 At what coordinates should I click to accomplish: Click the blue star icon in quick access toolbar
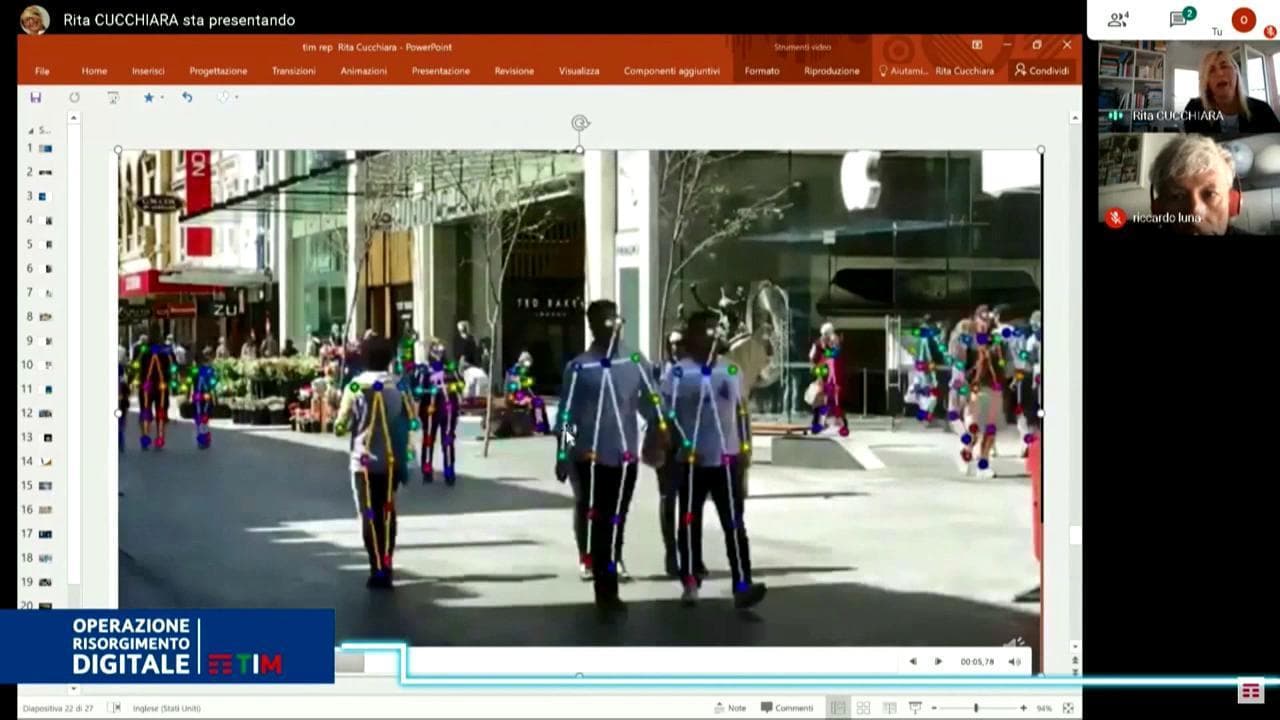[x=149, y=98]
